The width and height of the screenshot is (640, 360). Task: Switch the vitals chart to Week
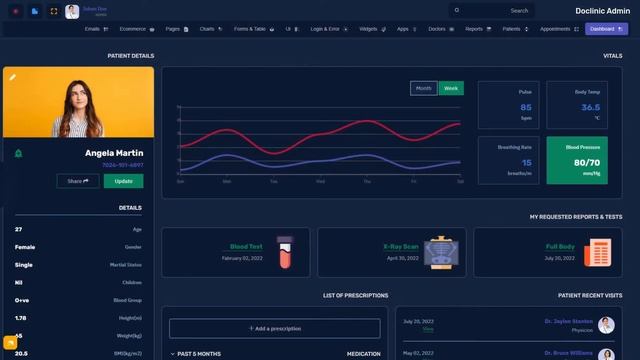point(451,88)
